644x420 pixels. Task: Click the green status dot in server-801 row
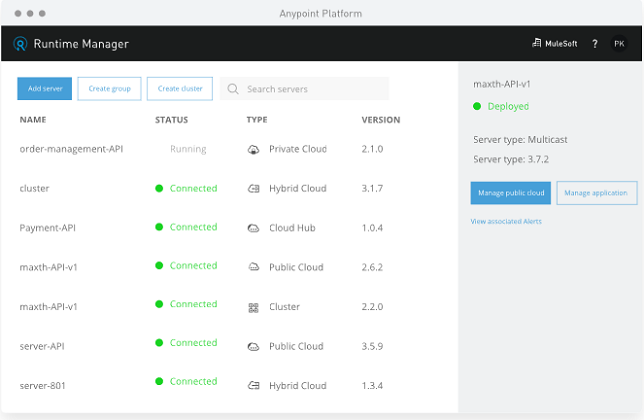pos(159,381)
